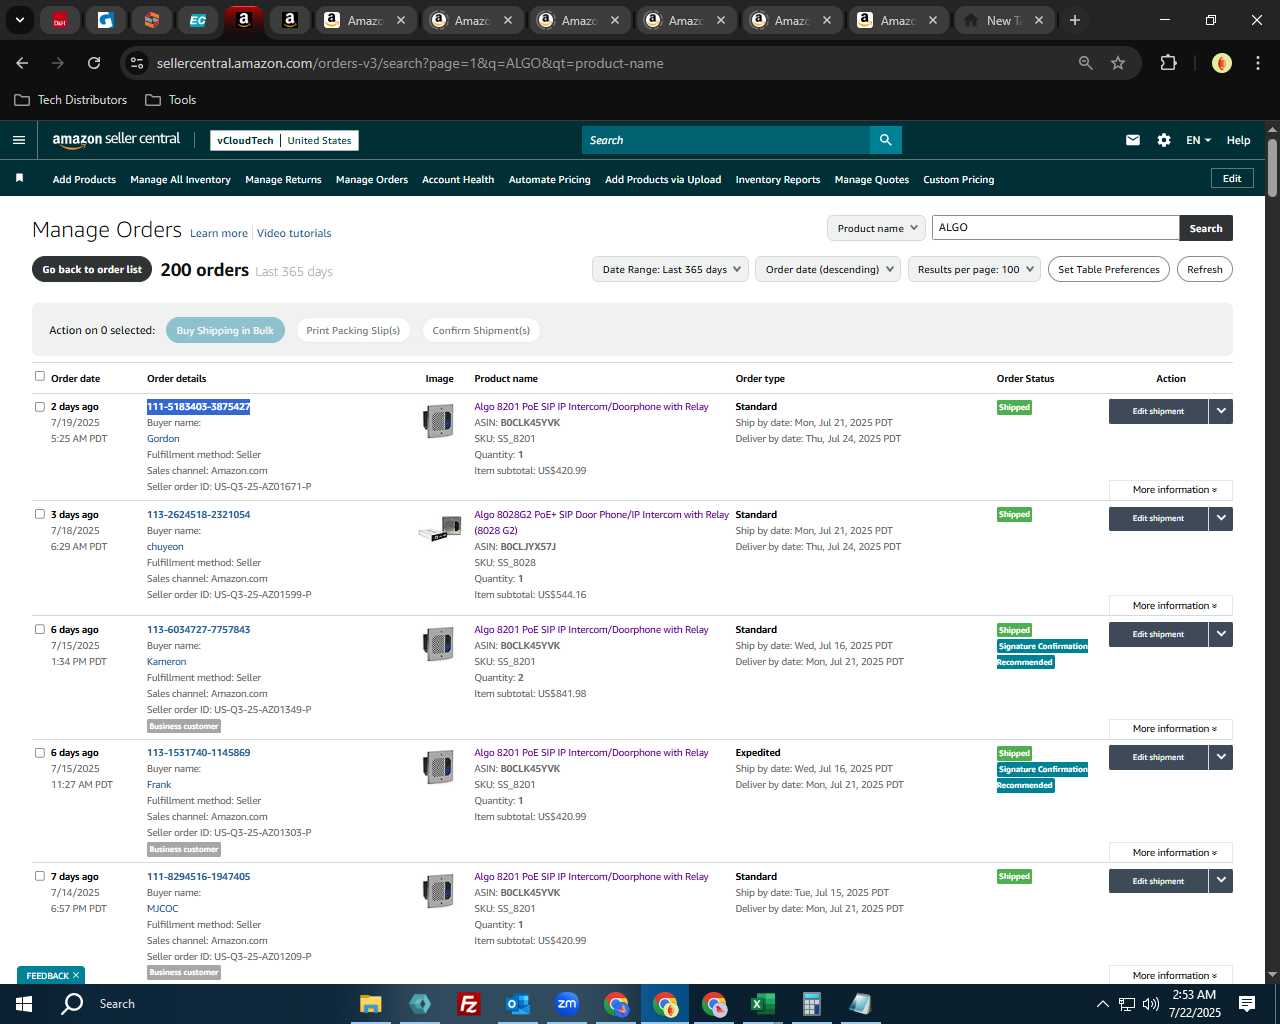Screen dimensions: 1280x1024
Task: Open the Product name search type dropdown
Action: pyautogui.click(x=876, y=228)
